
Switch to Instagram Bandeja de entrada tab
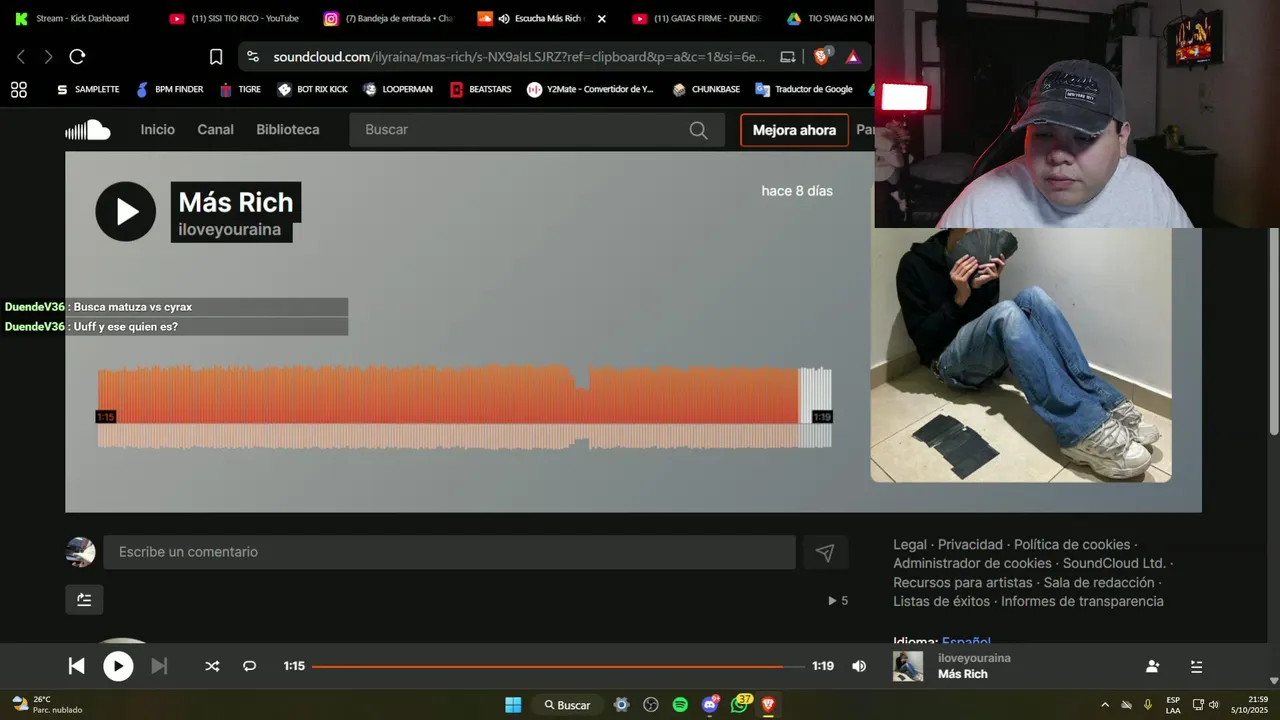coord(390,18)
